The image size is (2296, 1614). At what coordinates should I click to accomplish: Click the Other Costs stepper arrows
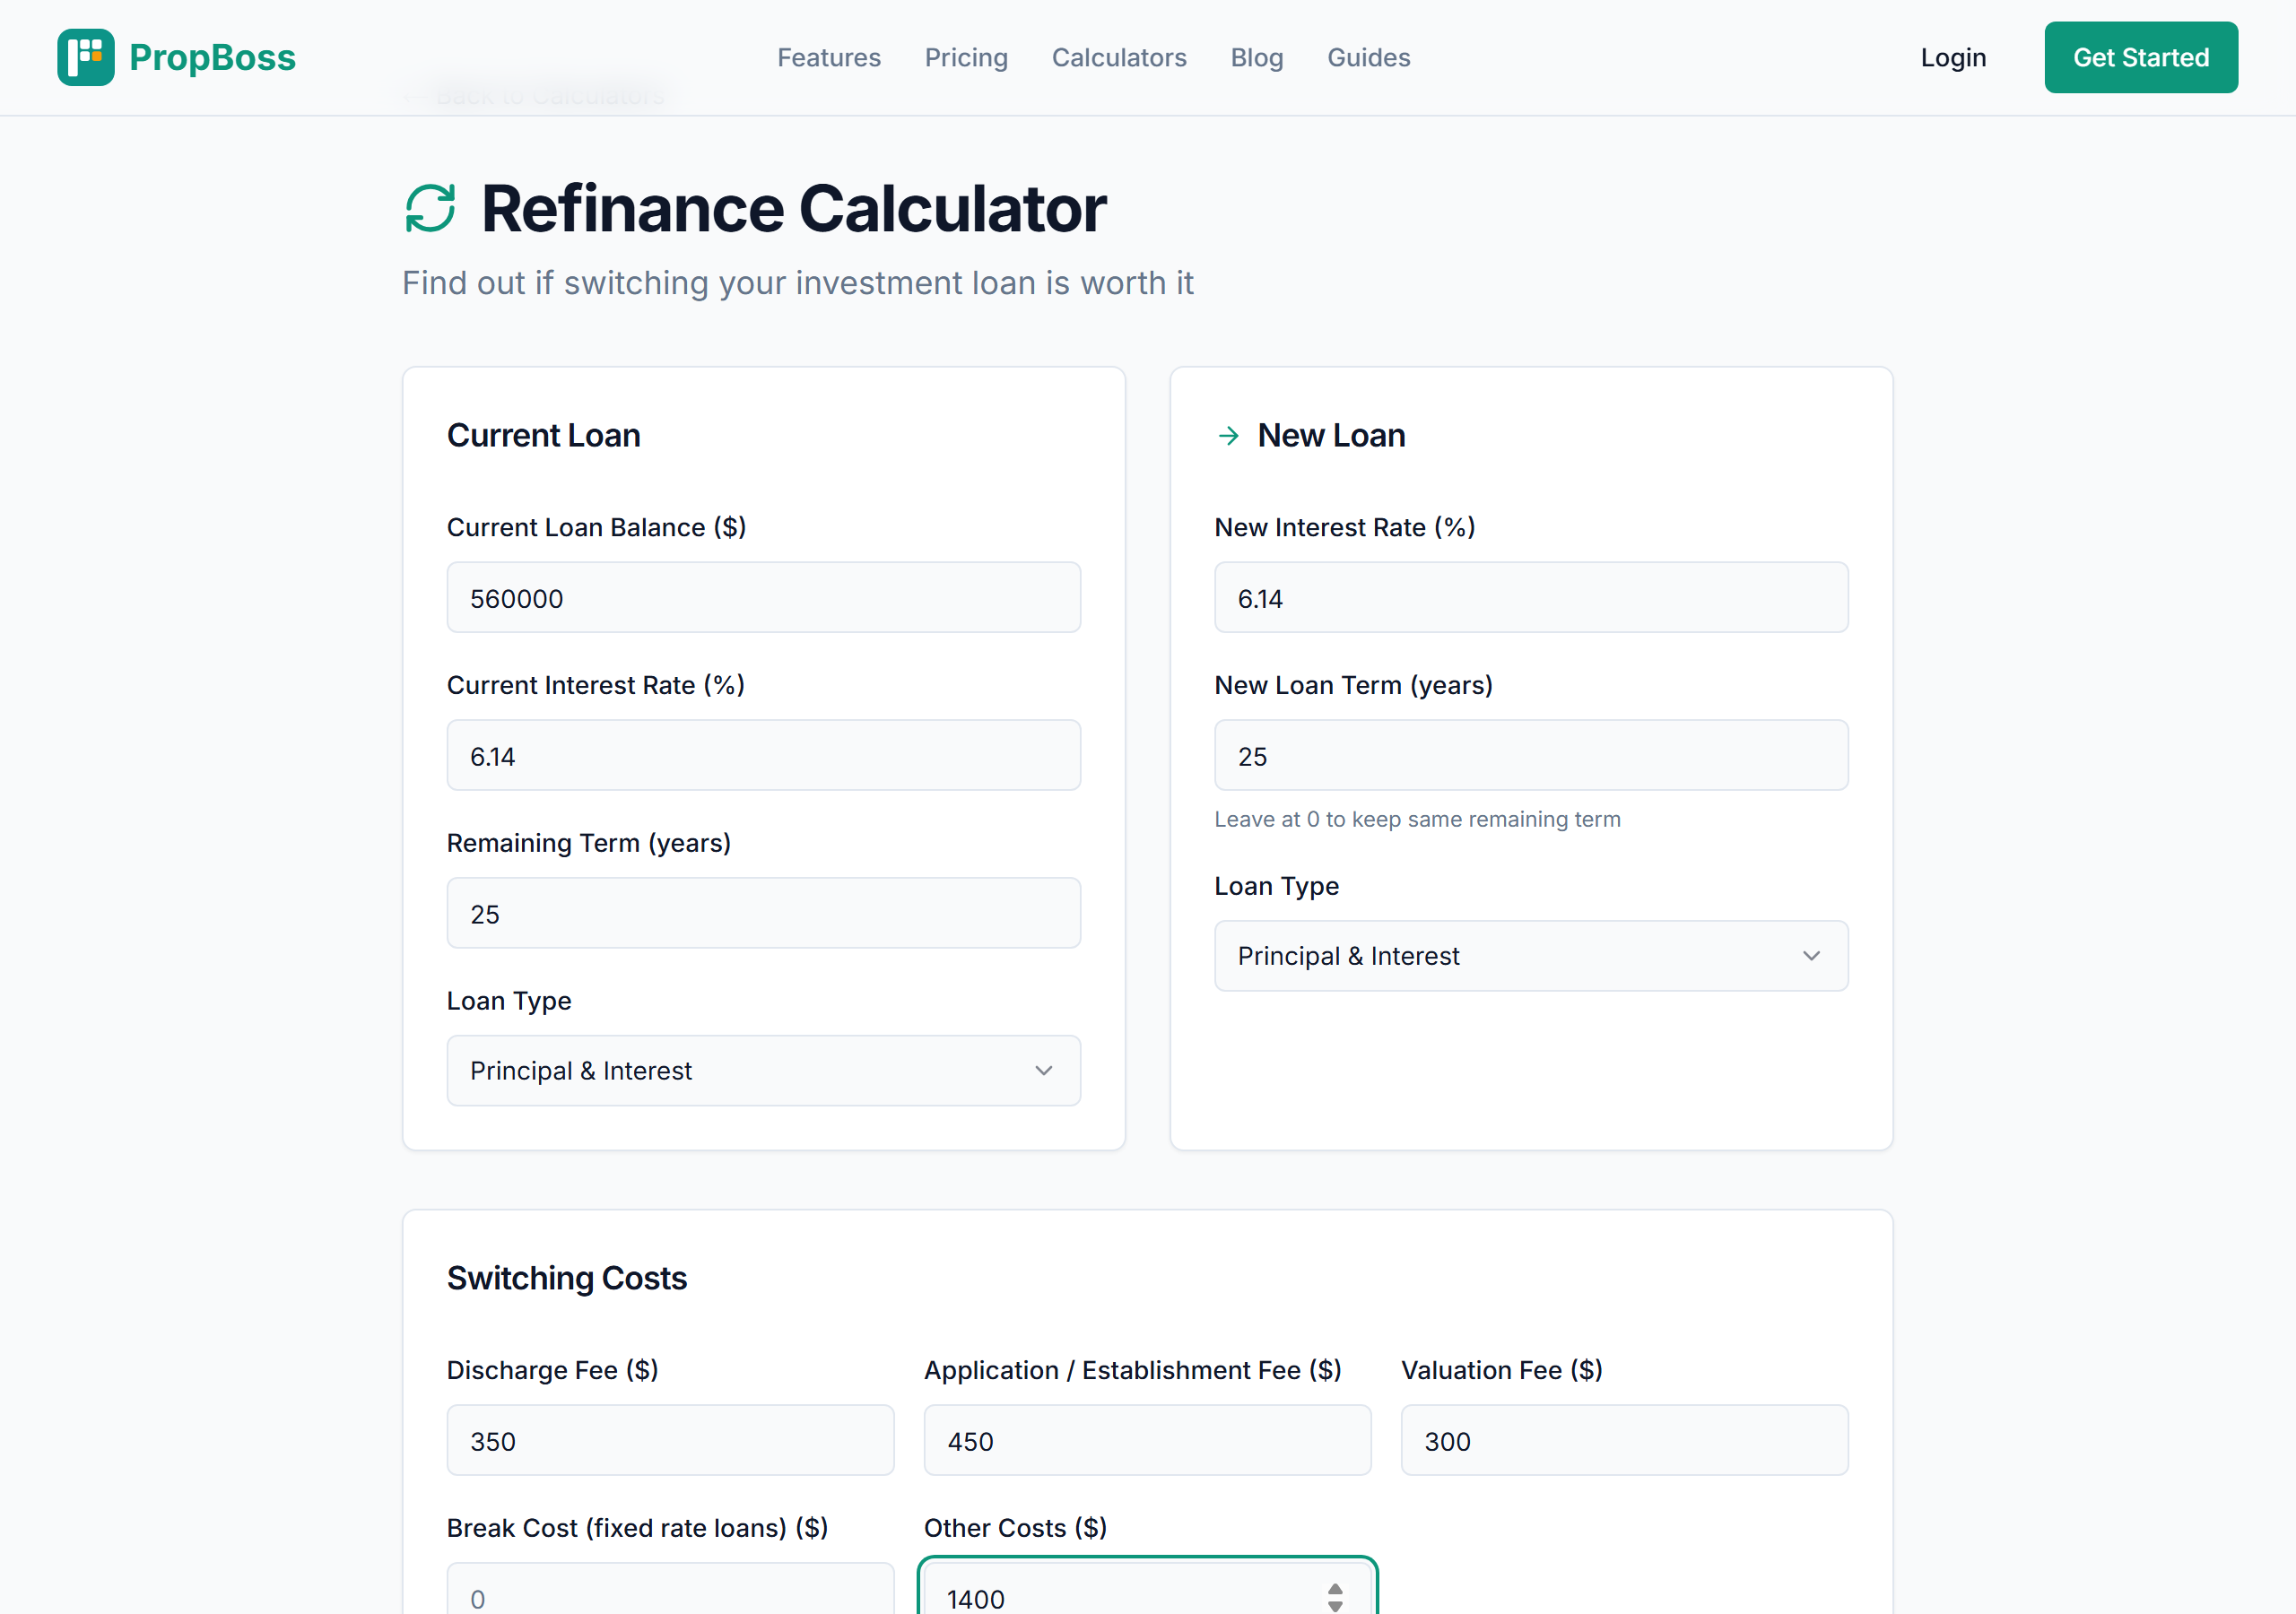(x=1335, y=1597)
